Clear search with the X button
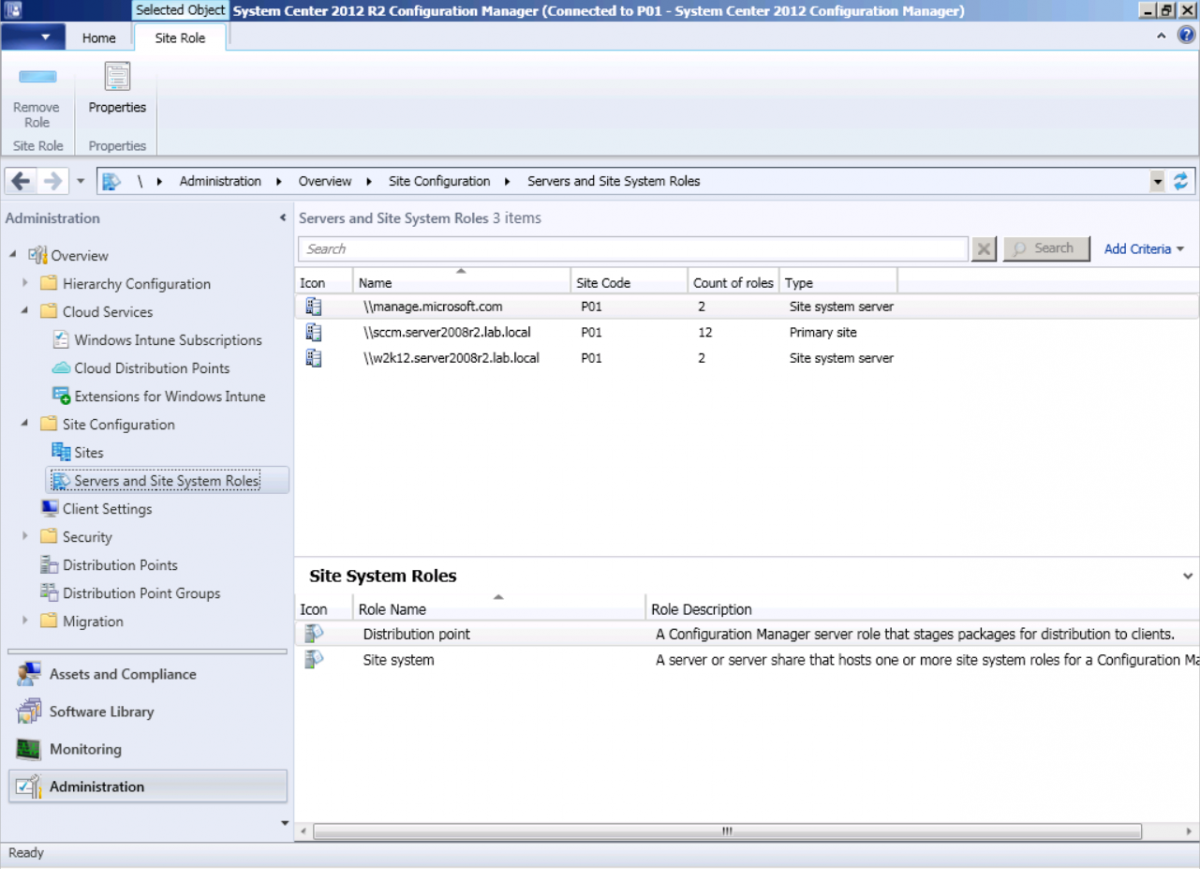Viewport: 1200px width, 869px height. coord(984,249)
